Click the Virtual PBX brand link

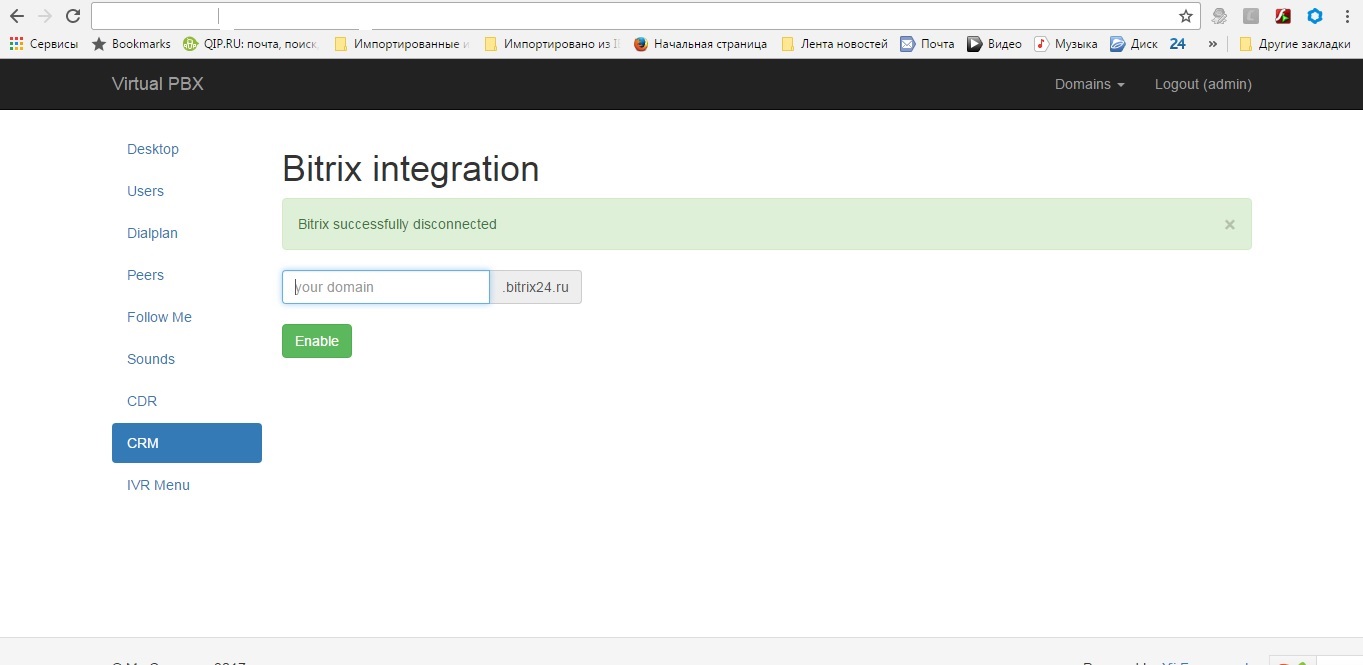point(157,84)
